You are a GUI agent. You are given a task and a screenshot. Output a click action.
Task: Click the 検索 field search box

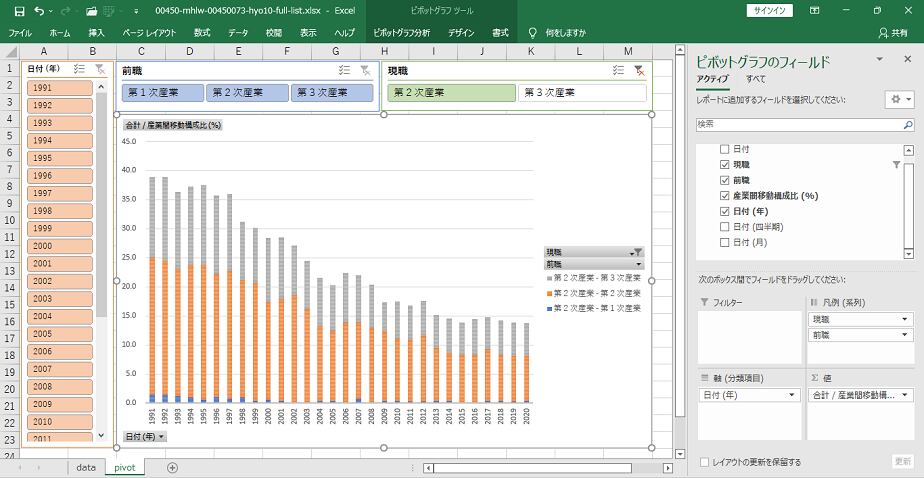(804, 124)
